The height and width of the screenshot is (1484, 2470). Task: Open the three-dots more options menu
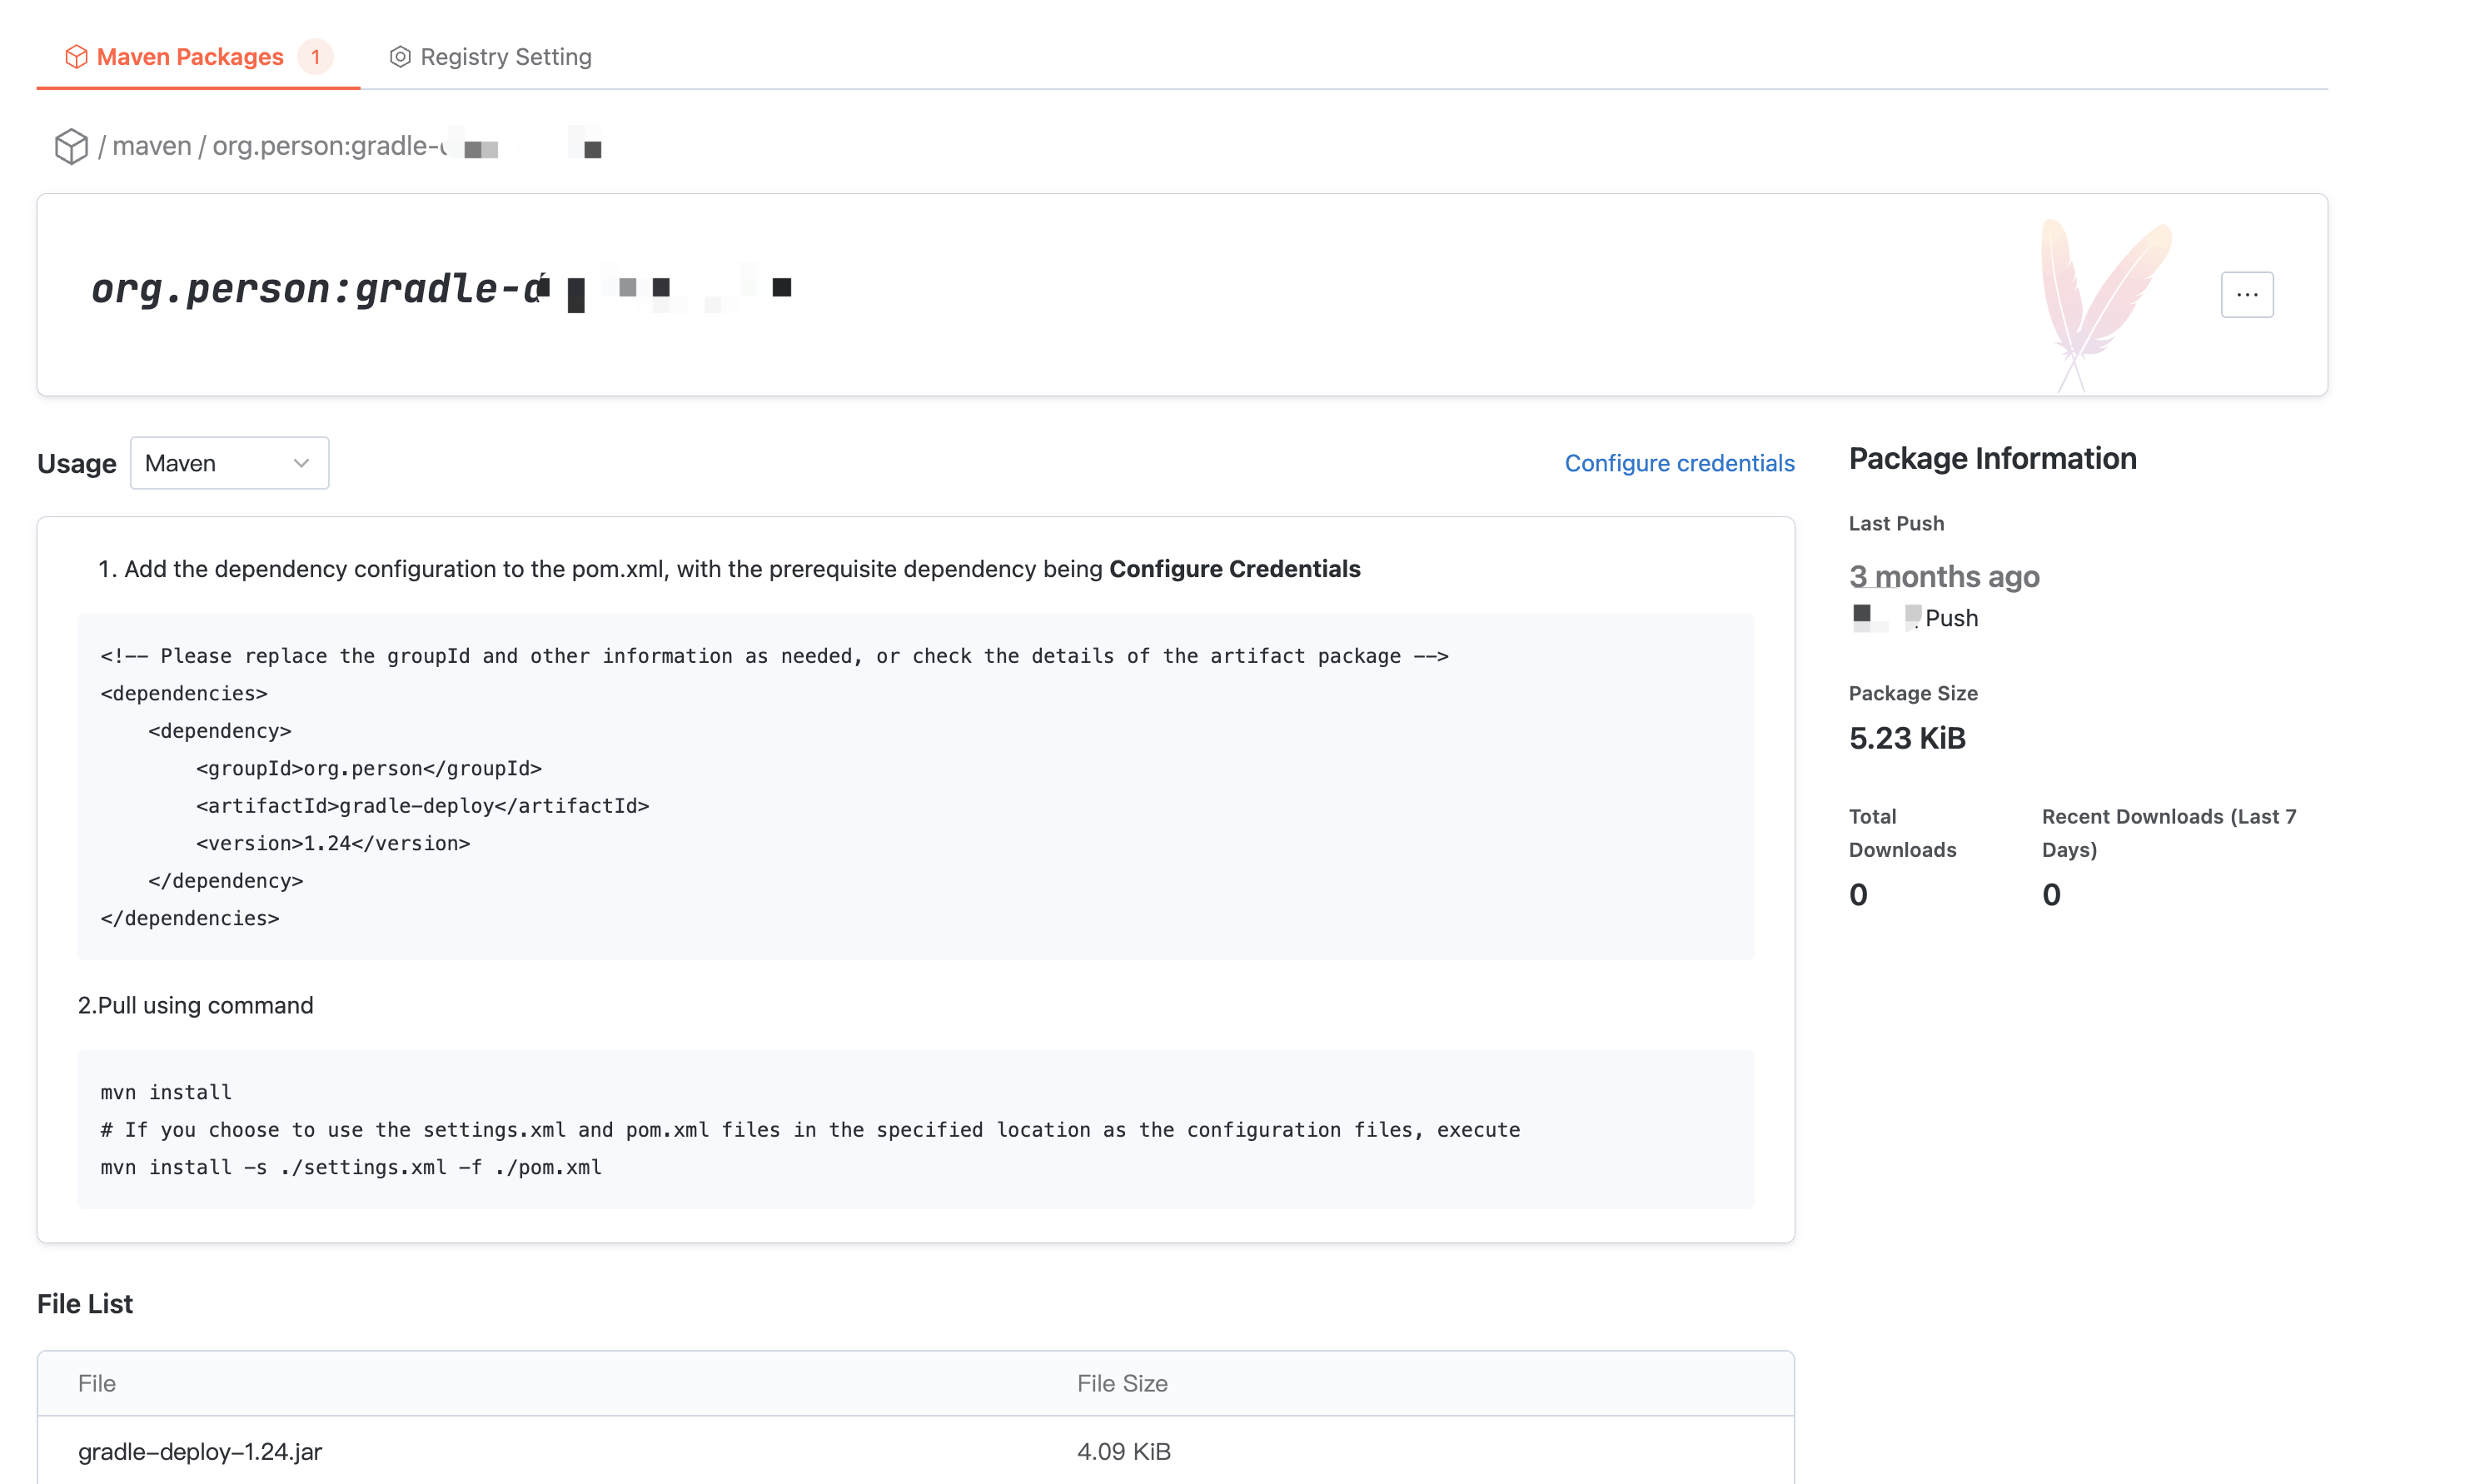(x=2246, y=295)
